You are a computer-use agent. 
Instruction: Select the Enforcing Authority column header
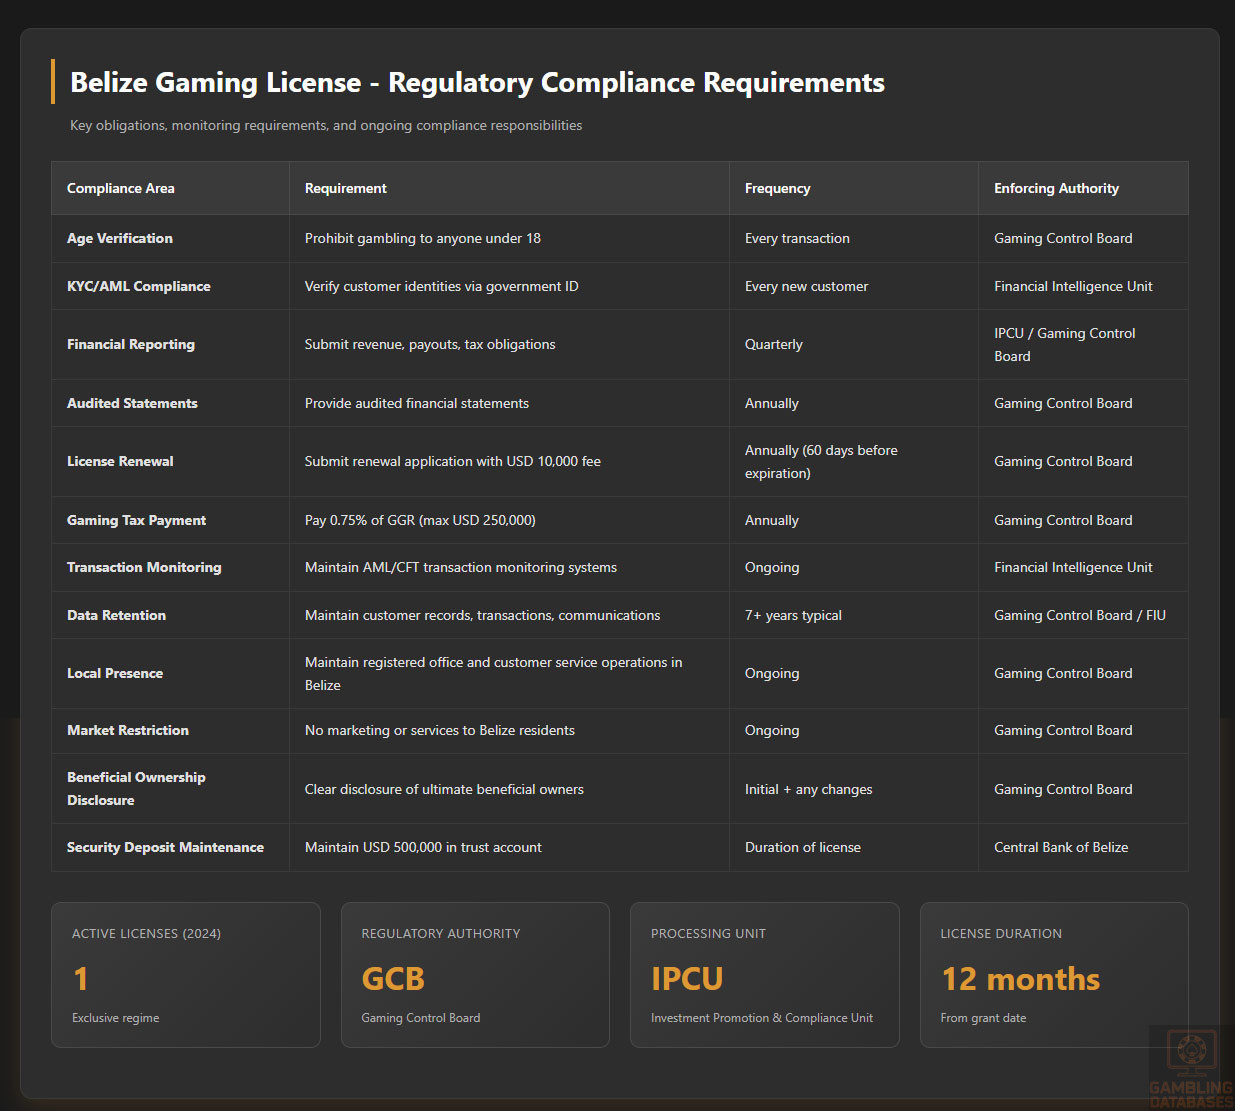click(1056, 188)
